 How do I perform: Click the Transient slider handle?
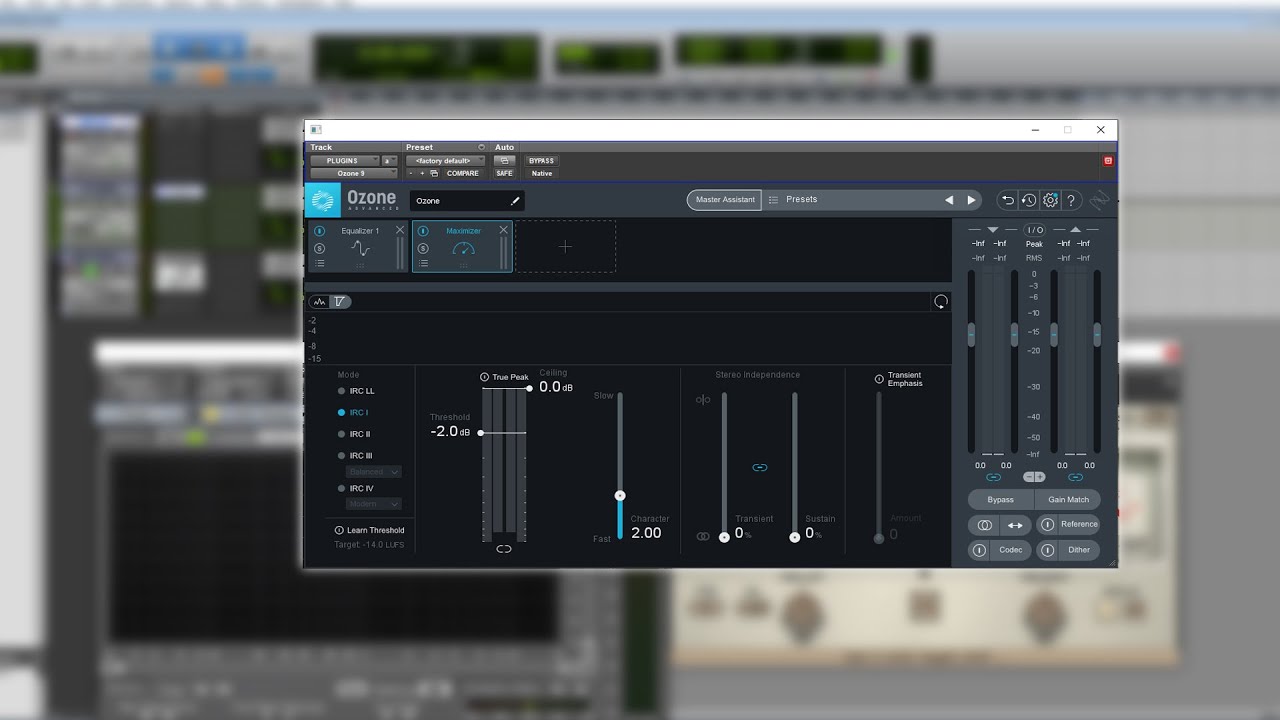(724, 537)
